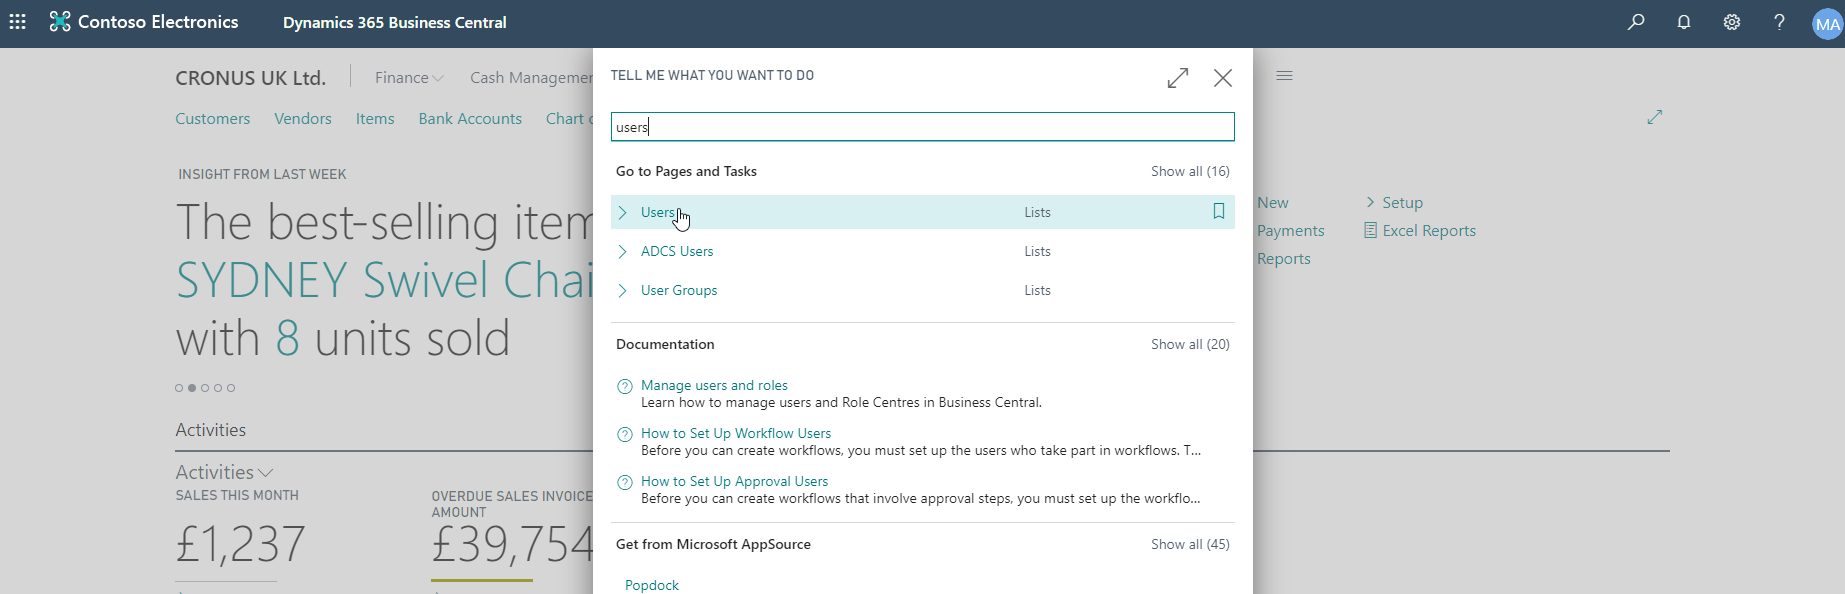Click the hamburger menu beside the dialog
Viewport: 1845px width, 594px height.
1285,76
